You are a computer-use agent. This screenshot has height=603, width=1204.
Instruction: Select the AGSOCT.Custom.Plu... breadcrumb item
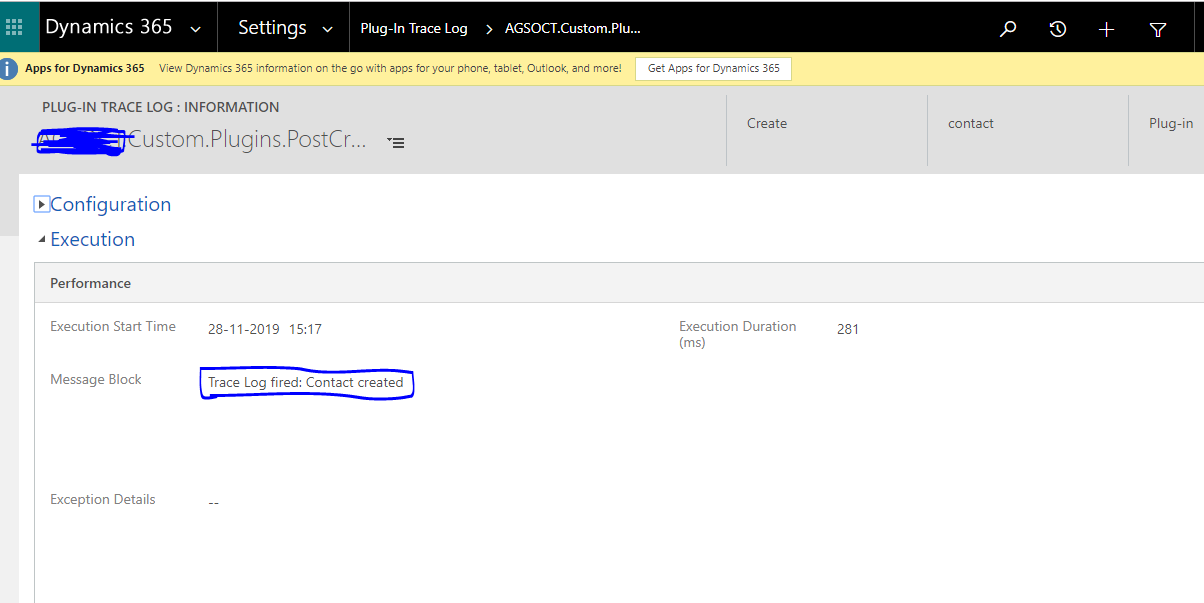pos(572,28)
